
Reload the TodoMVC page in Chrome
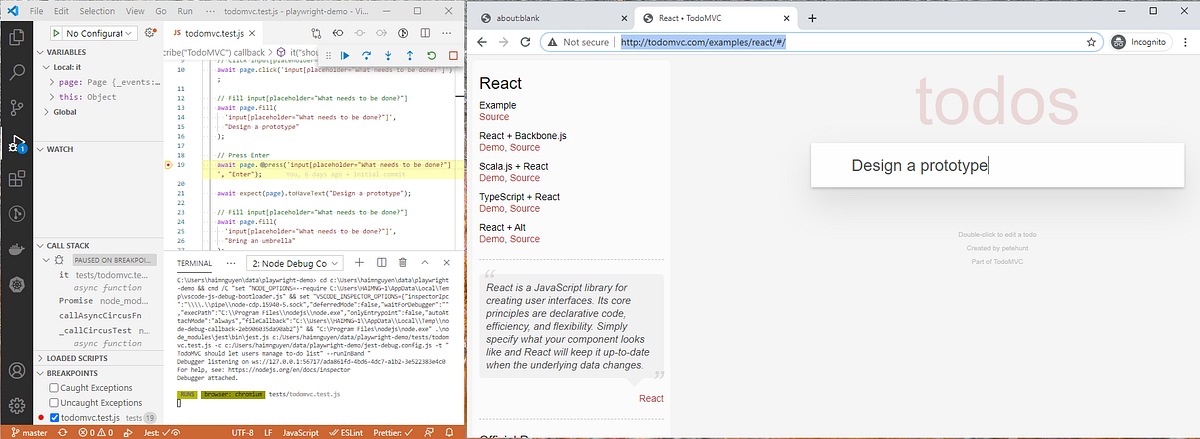pos(526,42)
